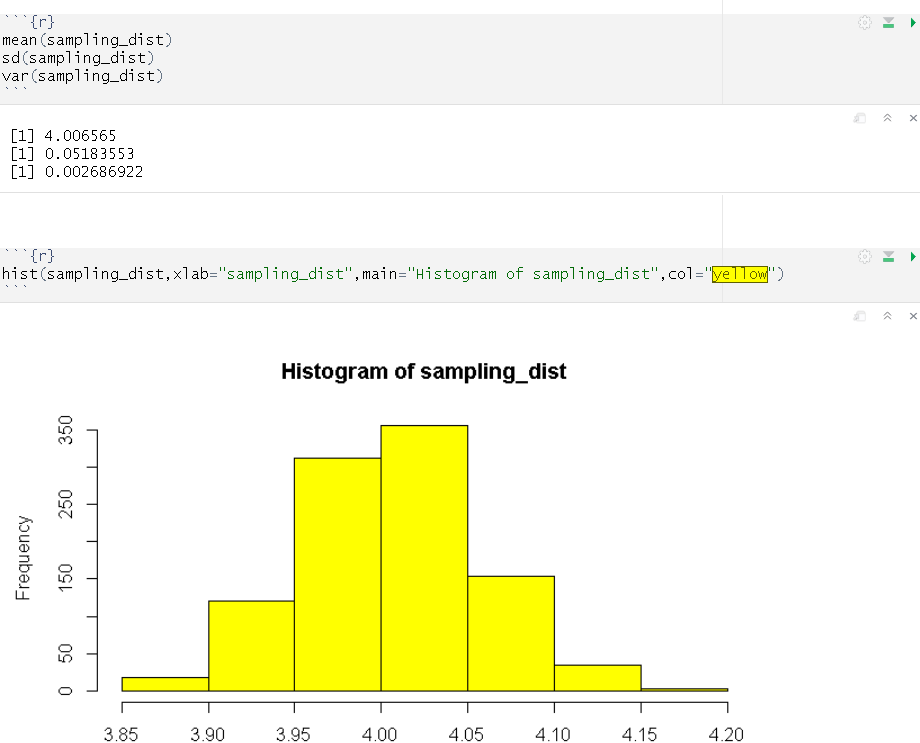Click the sd(sampling_dist) code line
The image size is (920, 743).
pyautogui.click(x=75, y=57)
